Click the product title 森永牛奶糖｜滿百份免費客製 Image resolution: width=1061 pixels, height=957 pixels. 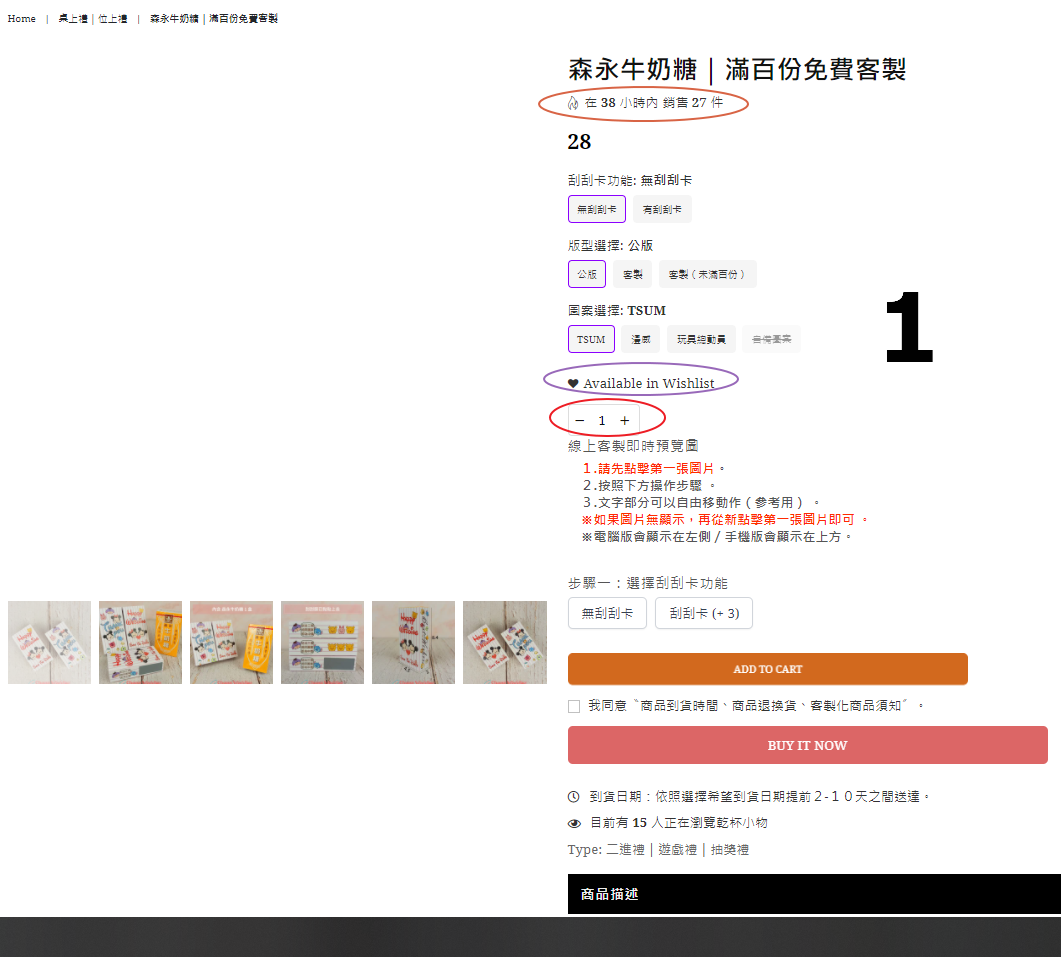tap(737, 69)
